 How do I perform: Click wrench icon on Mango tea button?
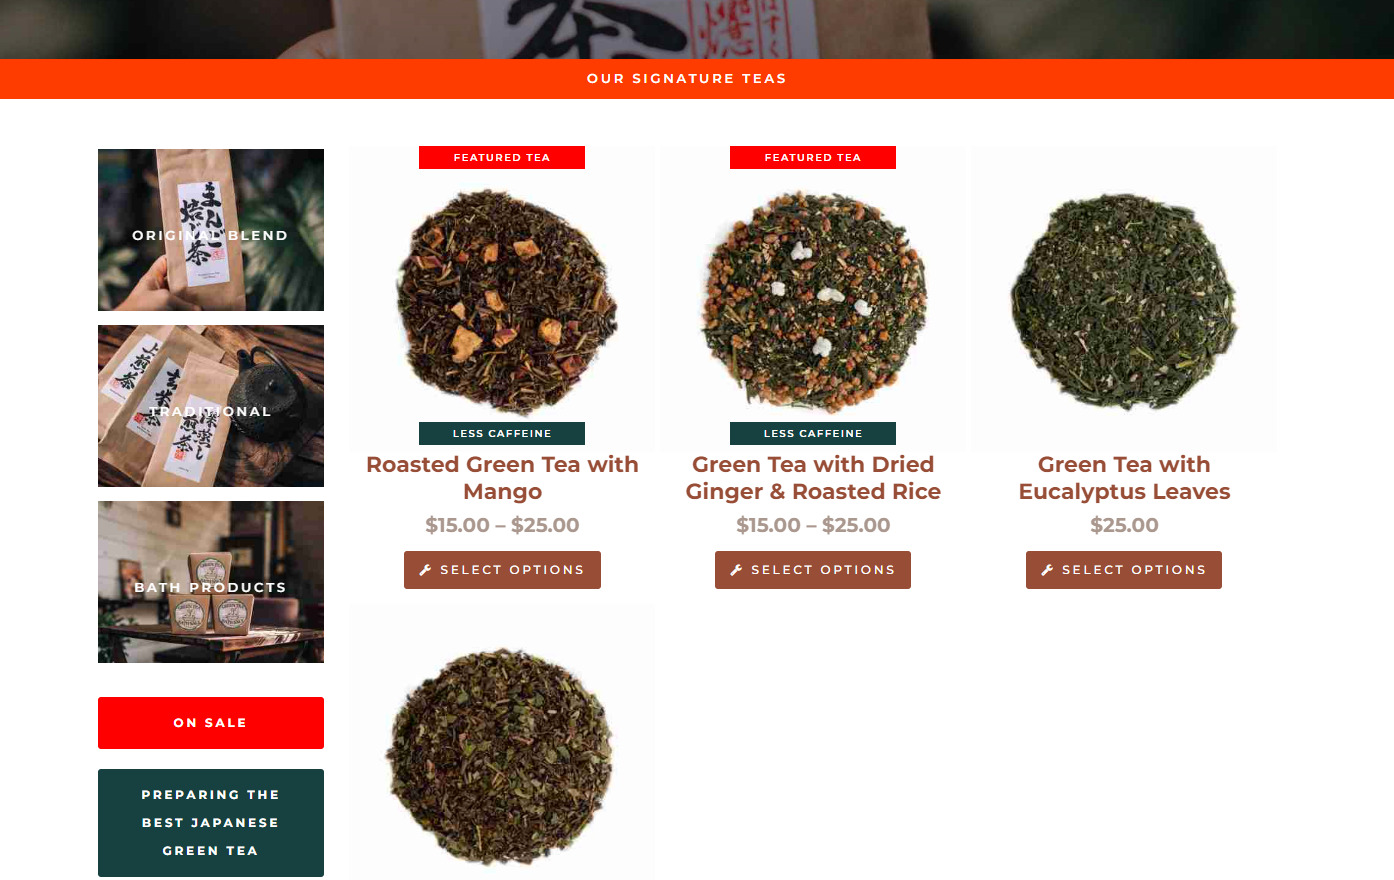pyautogui.click(x=425, y=570)
